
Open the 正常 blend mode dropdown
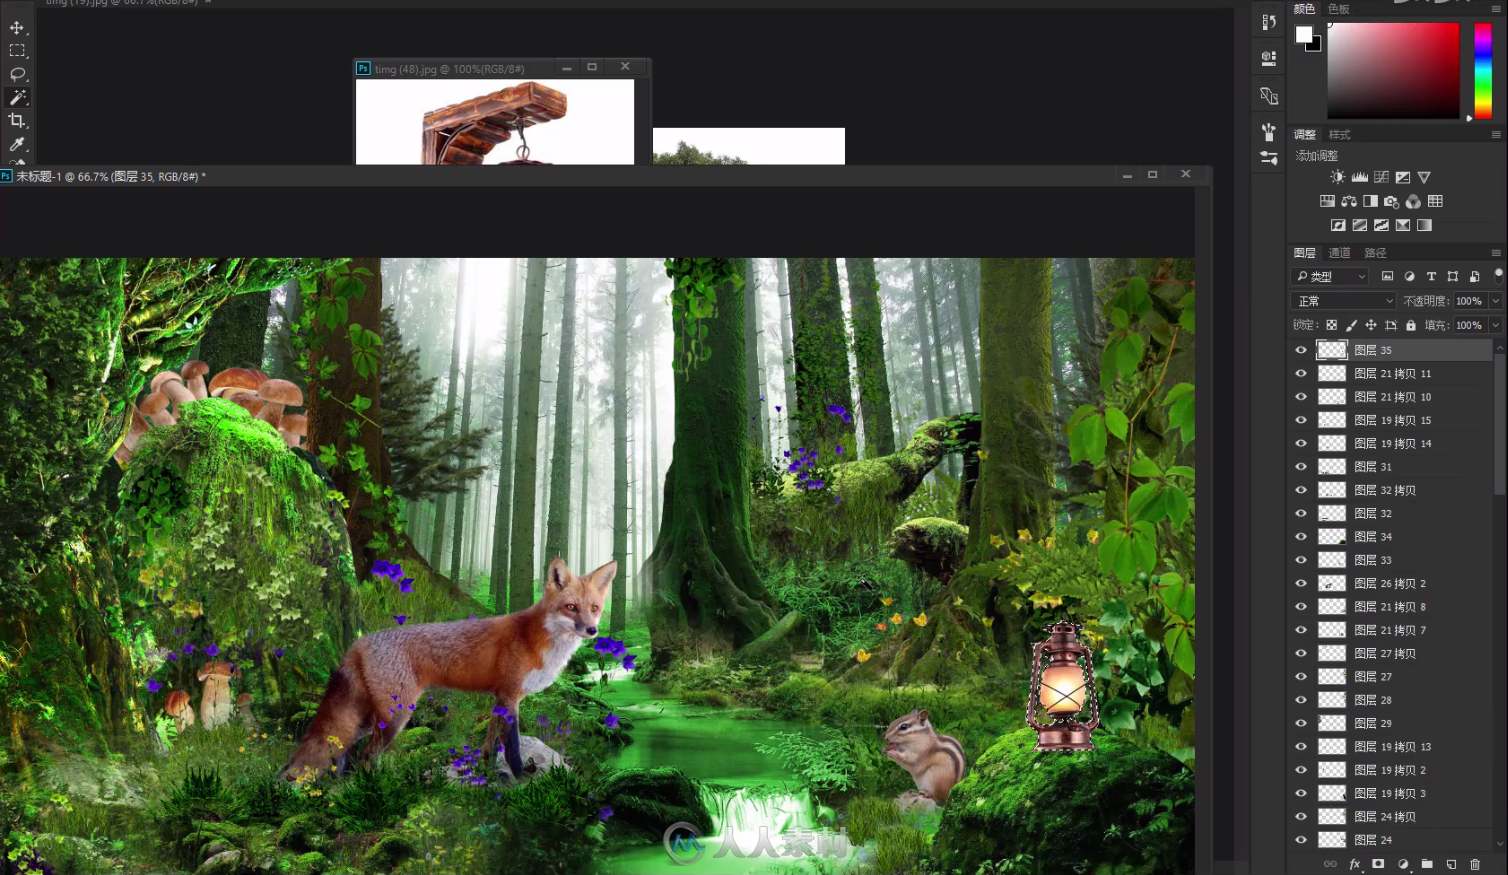point(1343,301)
